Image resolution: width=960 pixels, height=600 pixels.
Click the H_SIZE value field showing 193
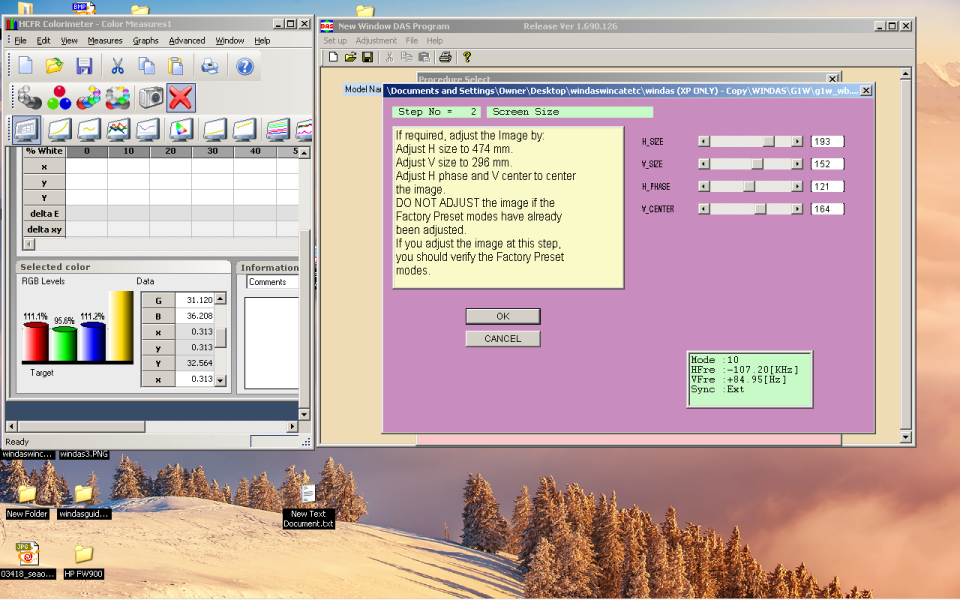click(x=827, y=141)
